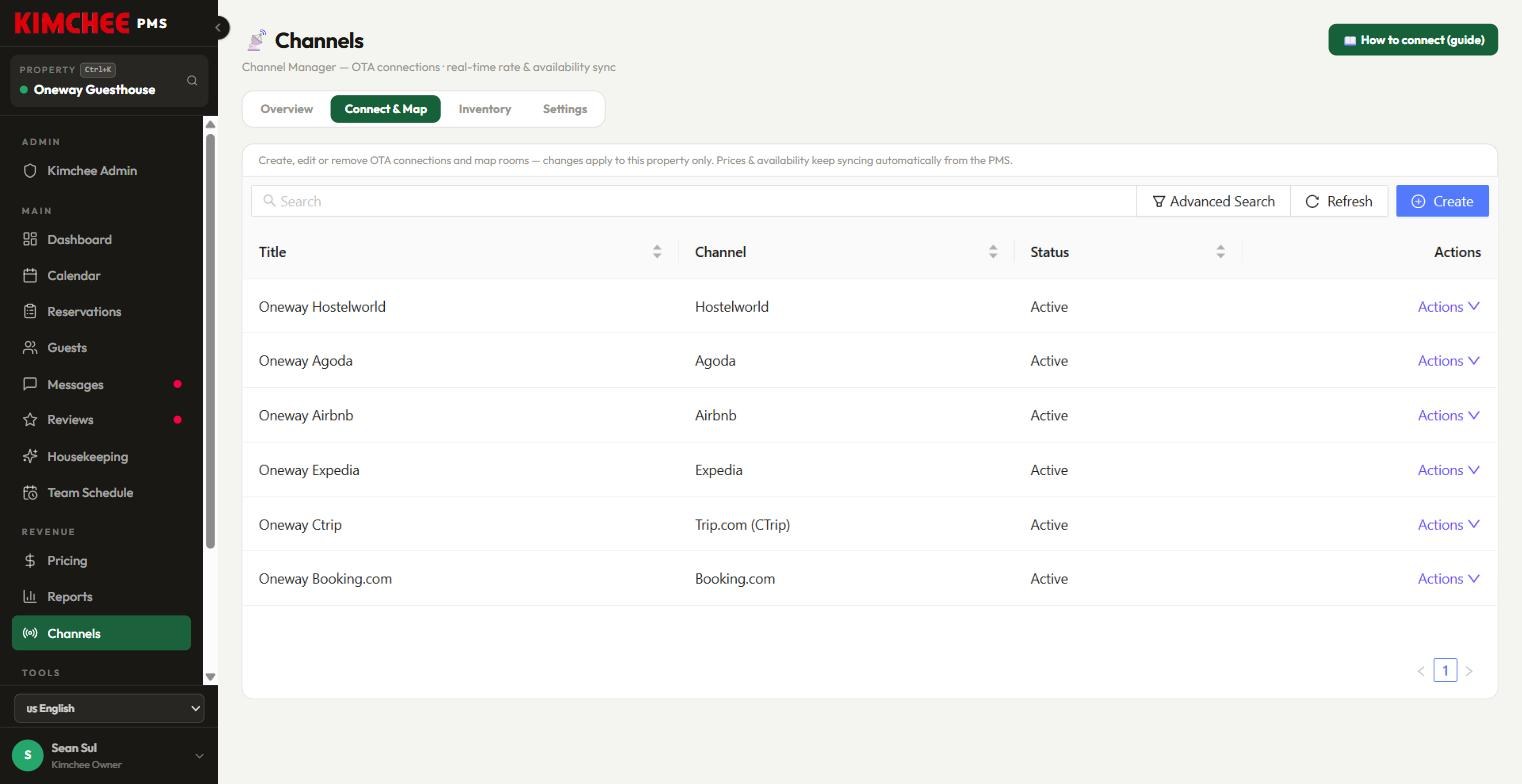This screenshot has width=1522, height=784.
Task: Open Actions menu for Oneway Expedia
Action: 1448,470
